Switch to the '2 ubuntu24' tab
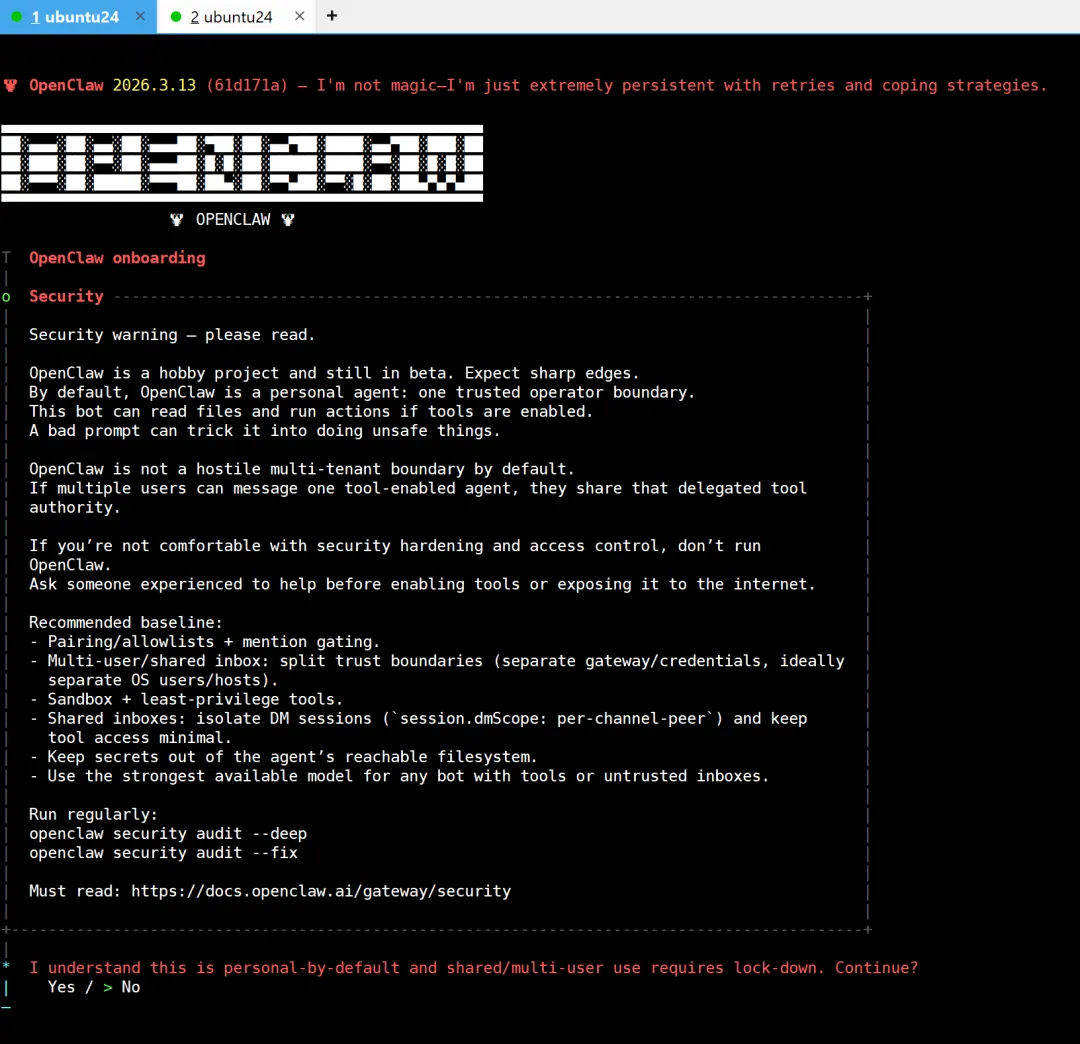 coord(236,17)
